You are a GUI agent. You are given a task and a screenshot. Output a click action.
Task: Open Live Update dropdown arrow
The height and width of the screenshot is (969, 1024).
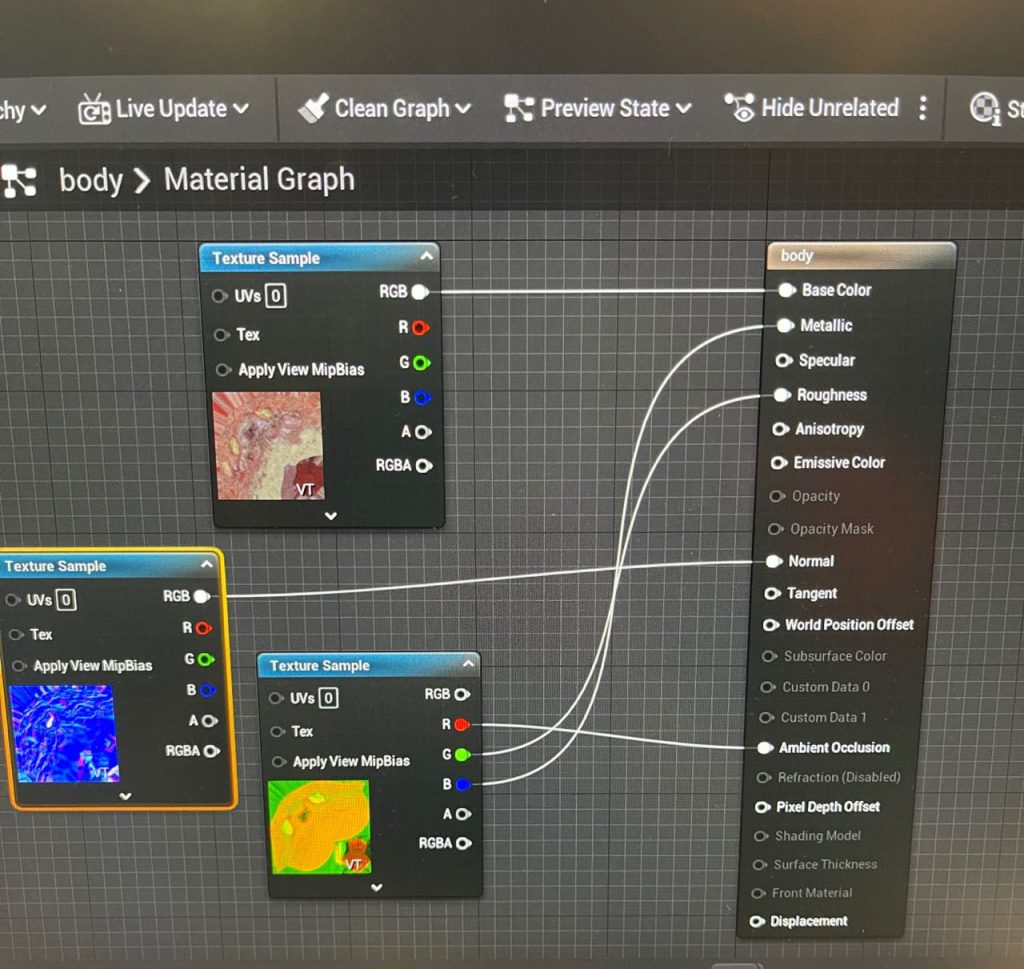(240, 108)
